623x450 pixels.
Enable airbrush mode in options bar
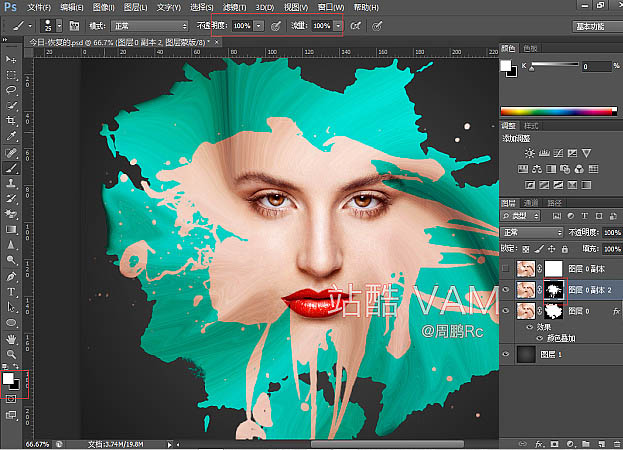click(358, 24)
